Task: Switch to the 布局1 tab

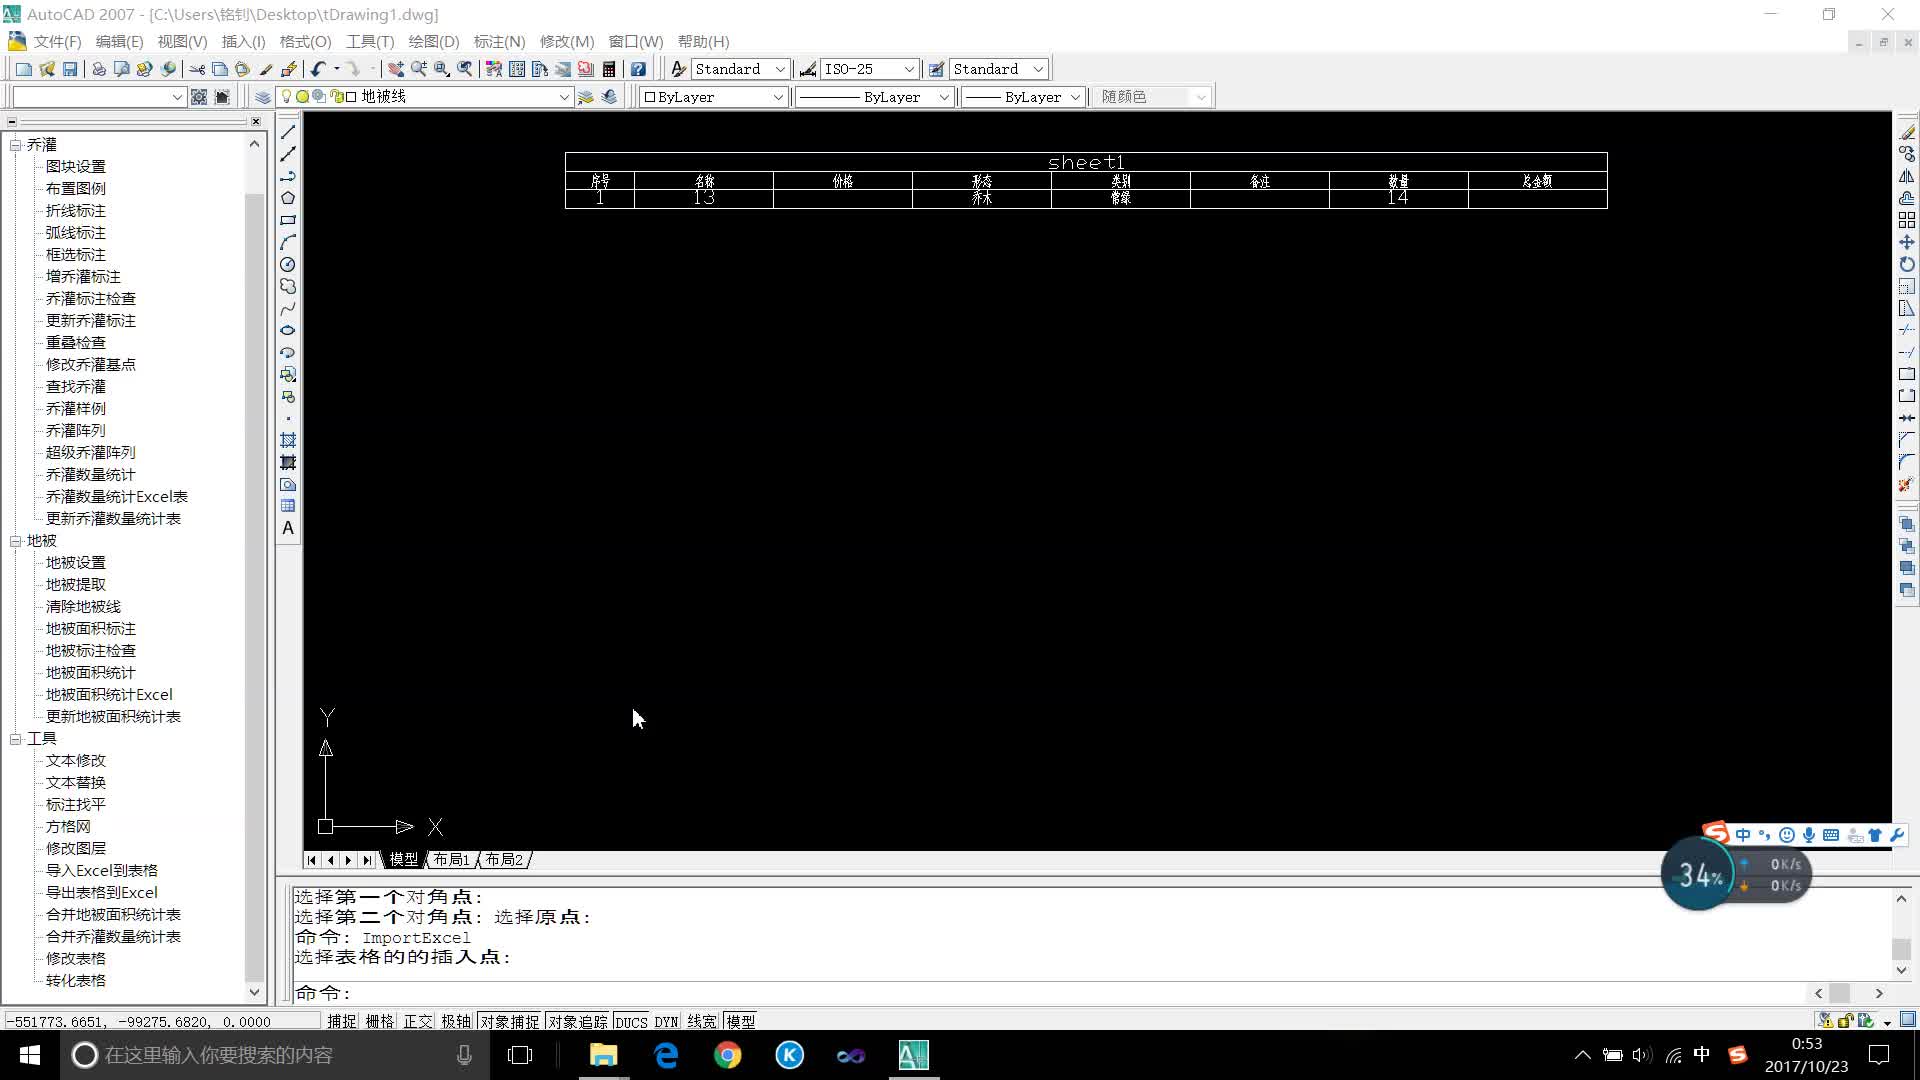Action: click(452, 859)
